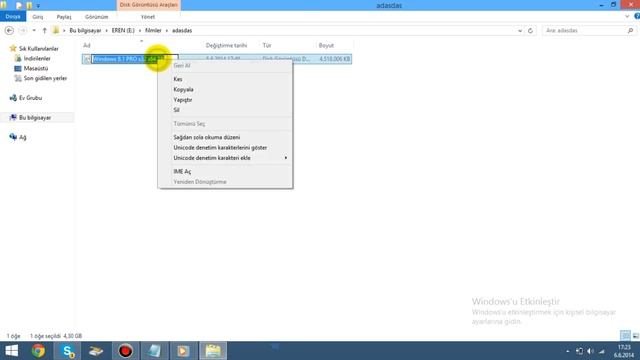
Task: Switch to details view icon in the status bar
Action: pos(625,336)
